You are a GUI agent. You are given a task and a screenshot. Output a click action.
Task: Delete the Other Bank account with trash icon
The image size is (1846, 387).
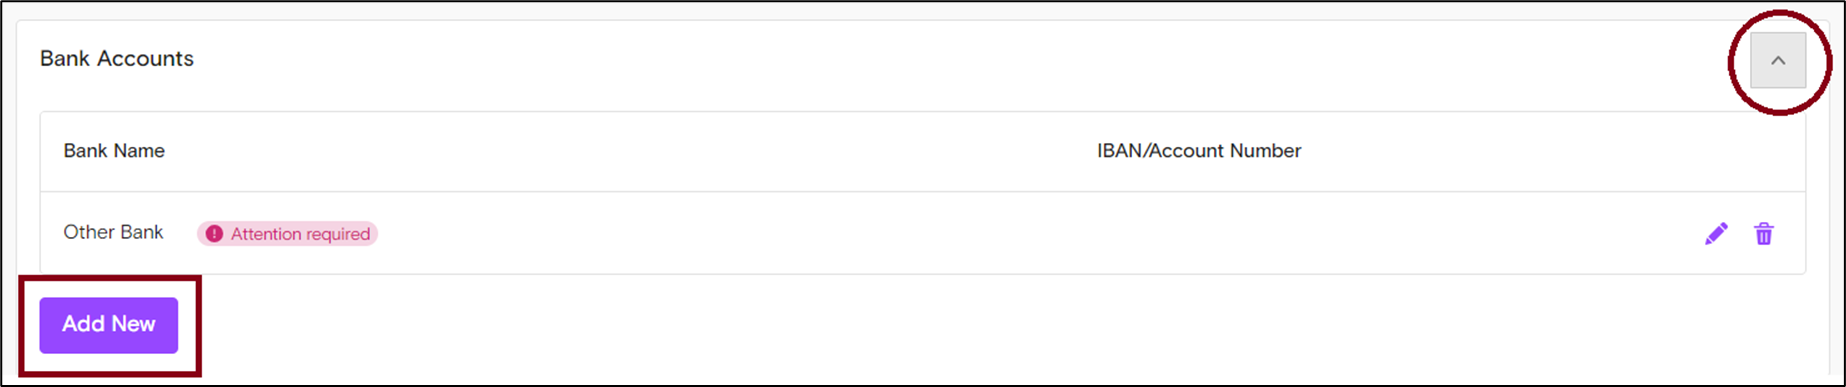(1764, 234)
